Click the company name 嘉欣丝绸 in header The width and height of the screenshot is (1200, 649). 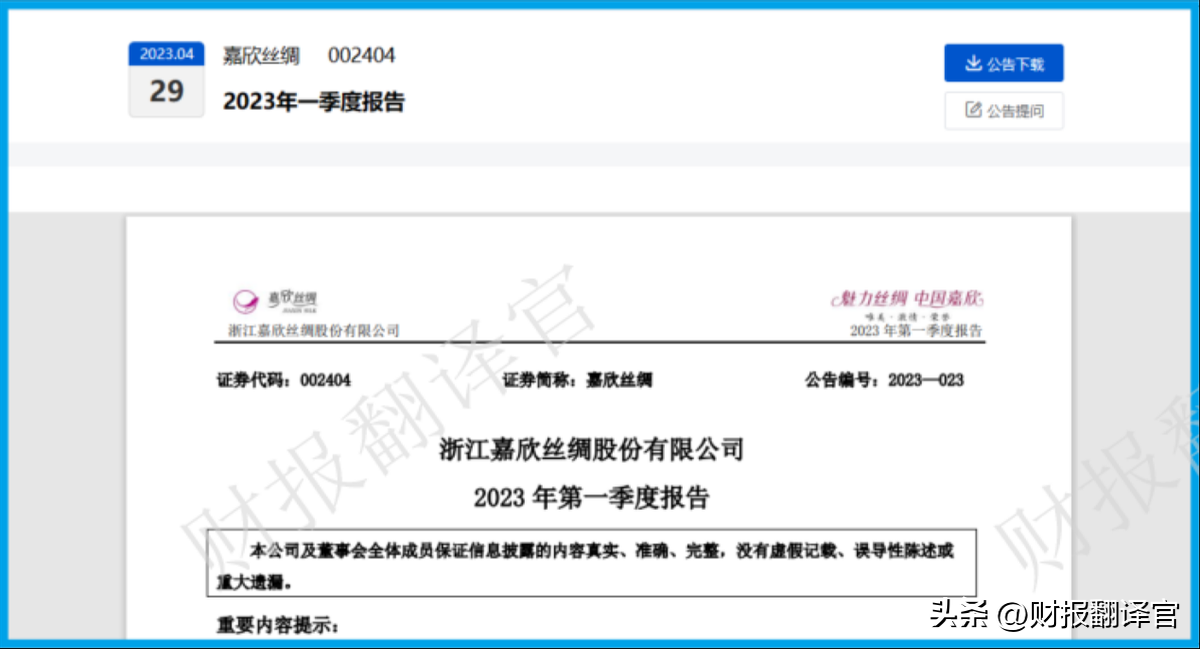261,56
